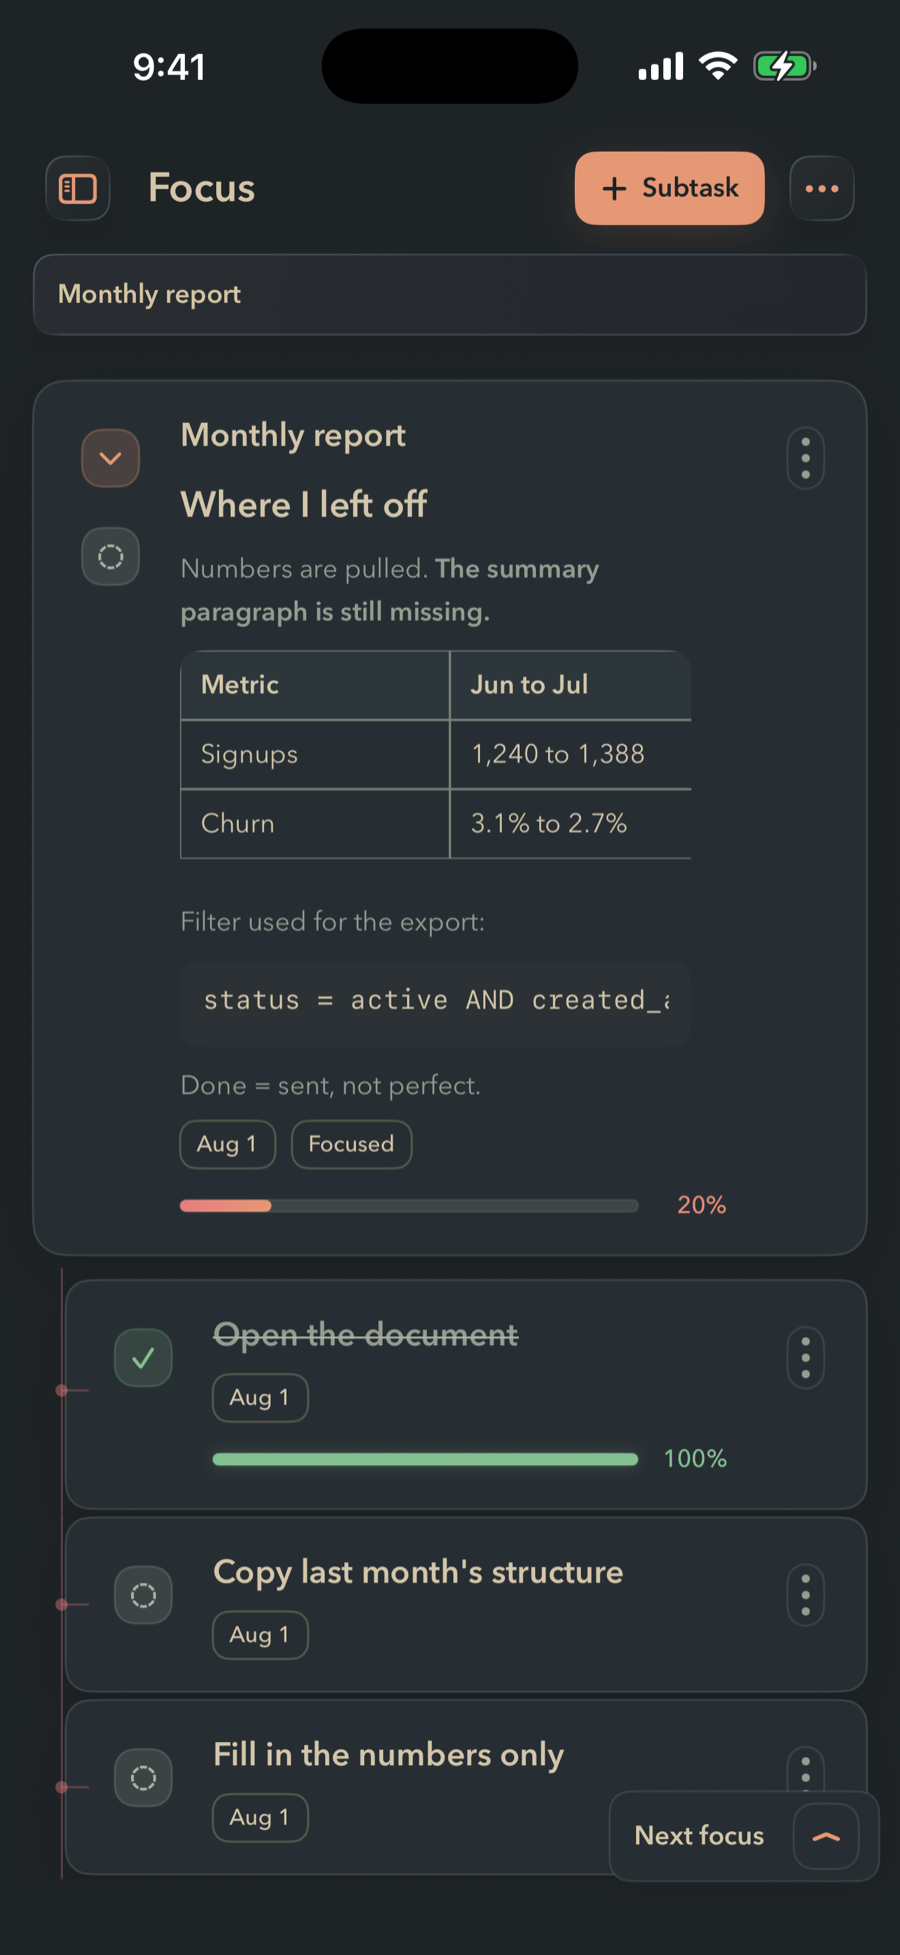
Task: Tap the Wi-Fi status icon
Action: point(718,66)
